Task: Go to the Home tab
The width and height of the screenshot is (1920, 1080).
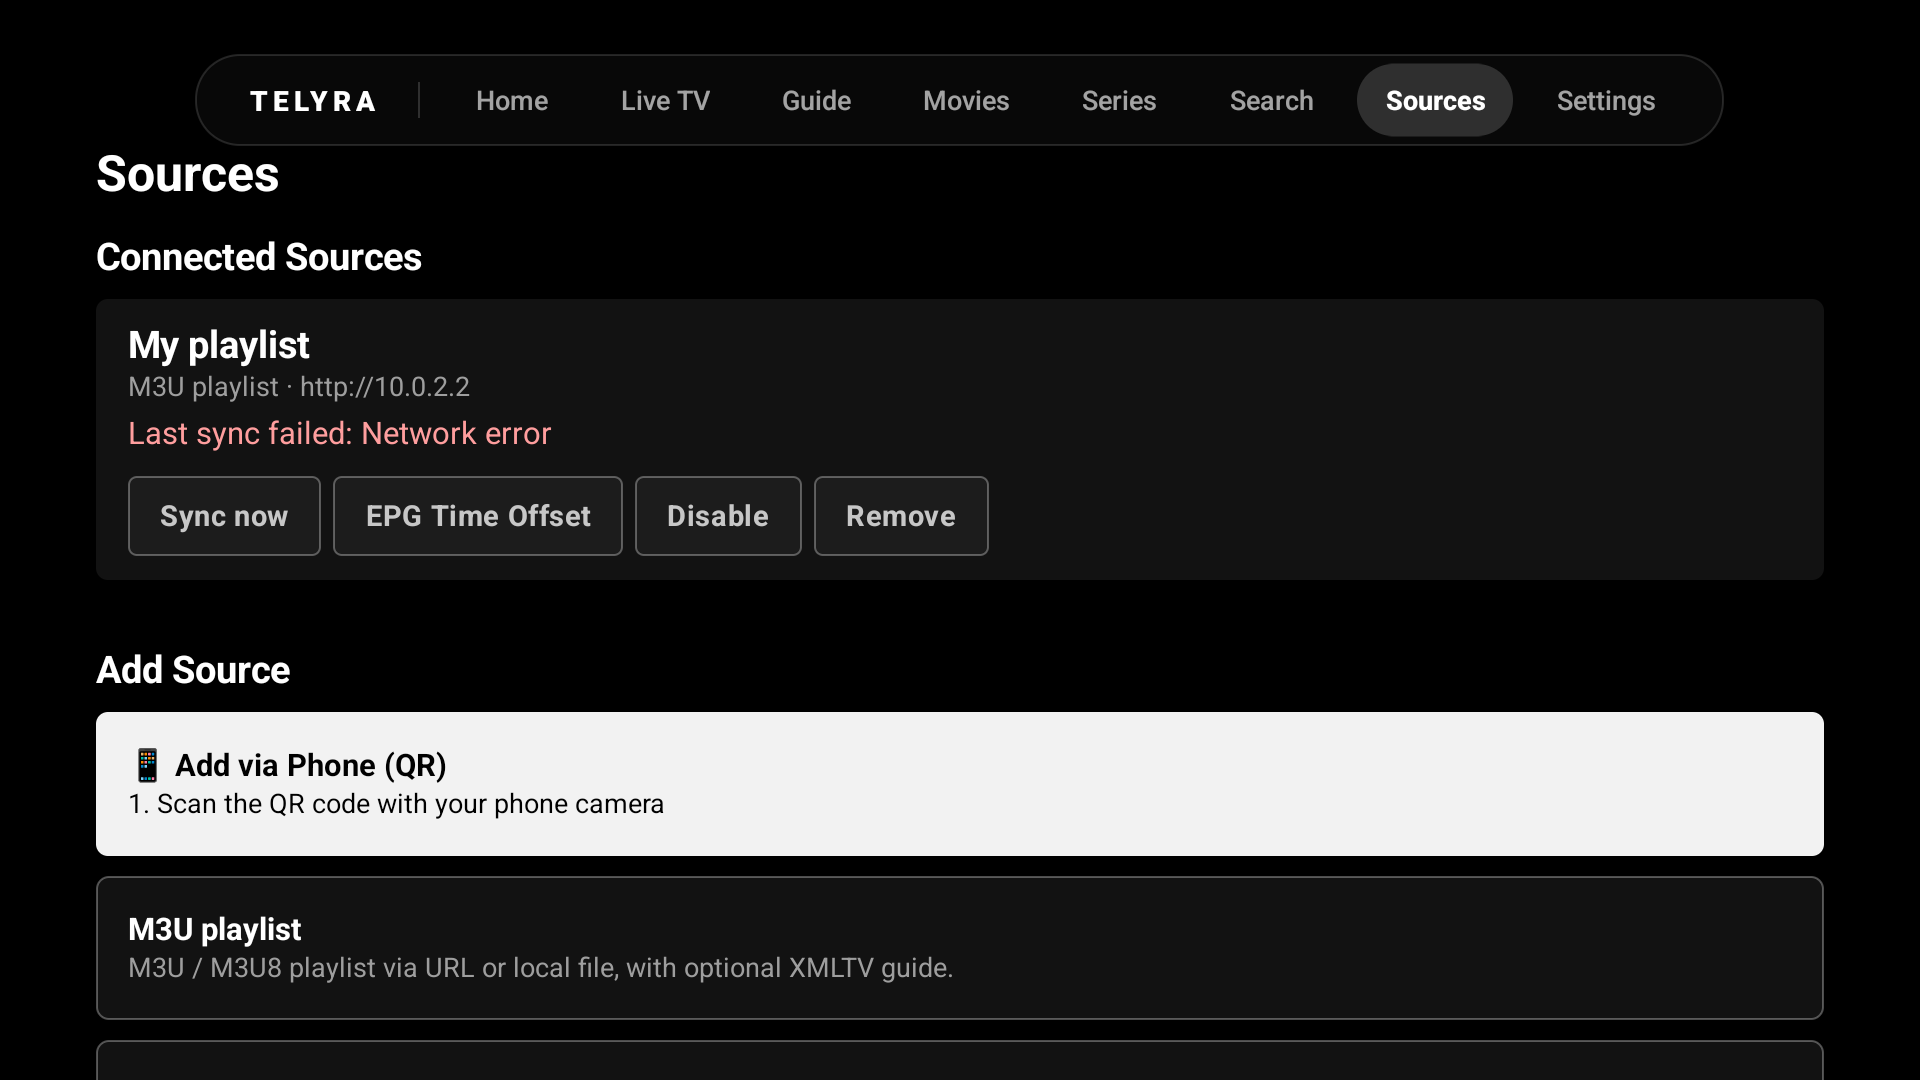Action: coord(512,101)
